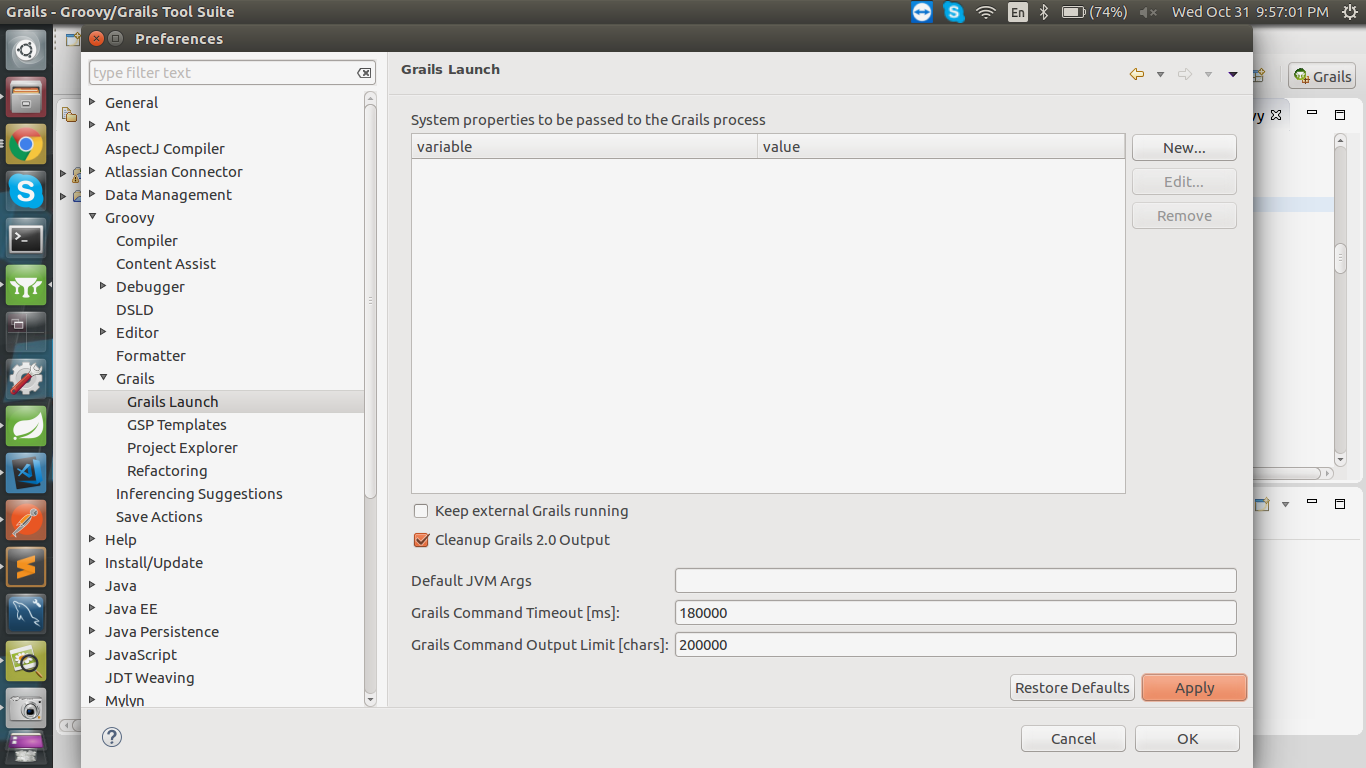Image resolution: width=1366 pixels, height=768 pixels.
Task: Open System Settings gear-and-wrench dock icon
Action: point(26,379)
